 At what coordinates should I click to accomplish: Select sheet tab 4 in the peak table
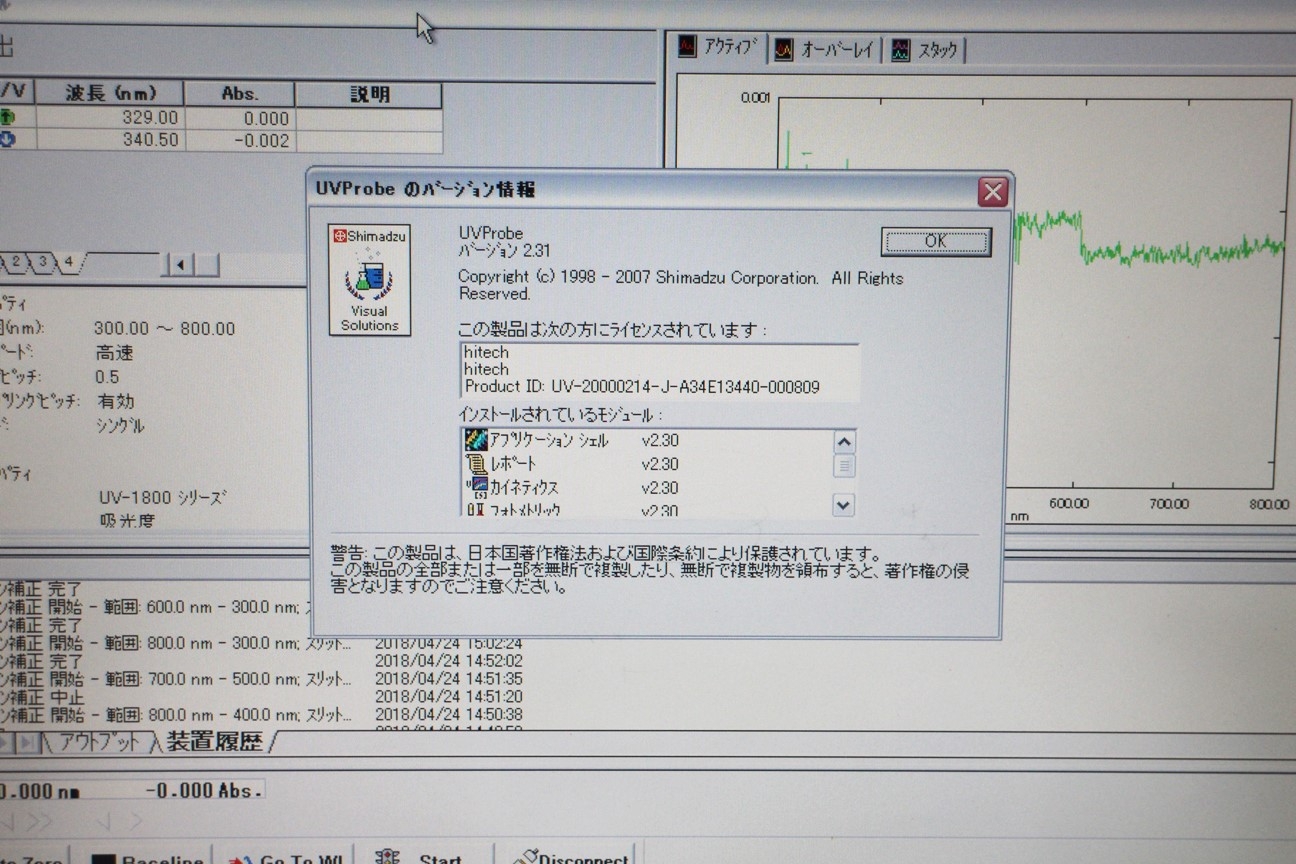pos(69,262)
